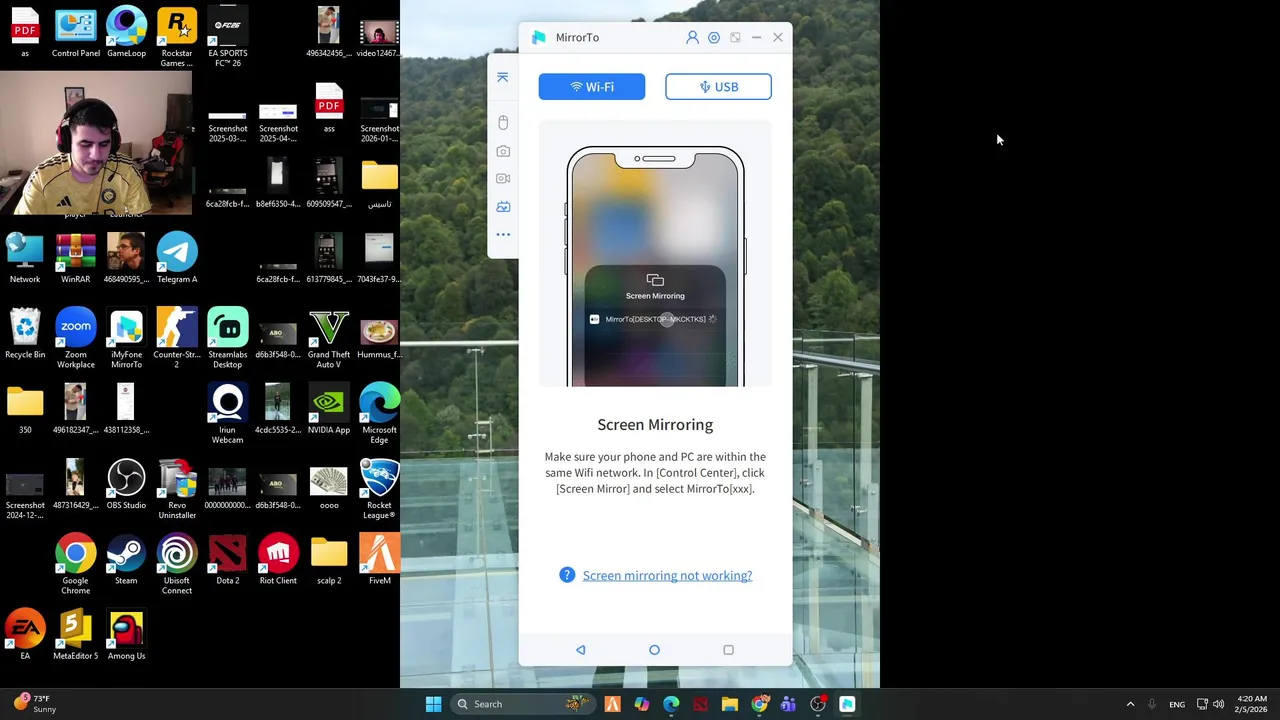This screenshot has width=1280, height=720.
Task: Open Iriun Webcam desktop icon
Action: (227, 414)
